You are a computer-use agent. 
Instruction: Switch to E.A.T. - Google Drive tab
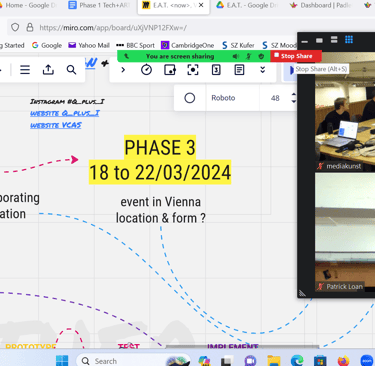point(247,5)
